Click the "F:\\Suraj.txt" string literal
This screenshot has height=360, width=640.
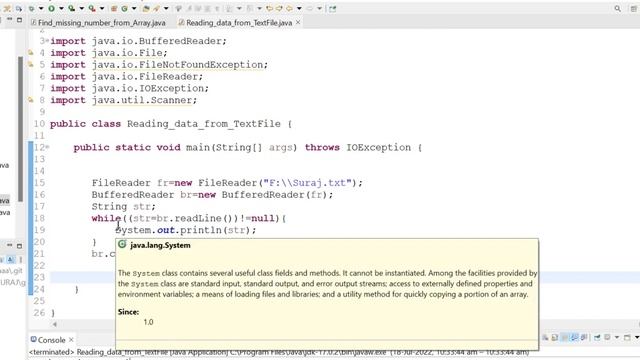point(307,182)
